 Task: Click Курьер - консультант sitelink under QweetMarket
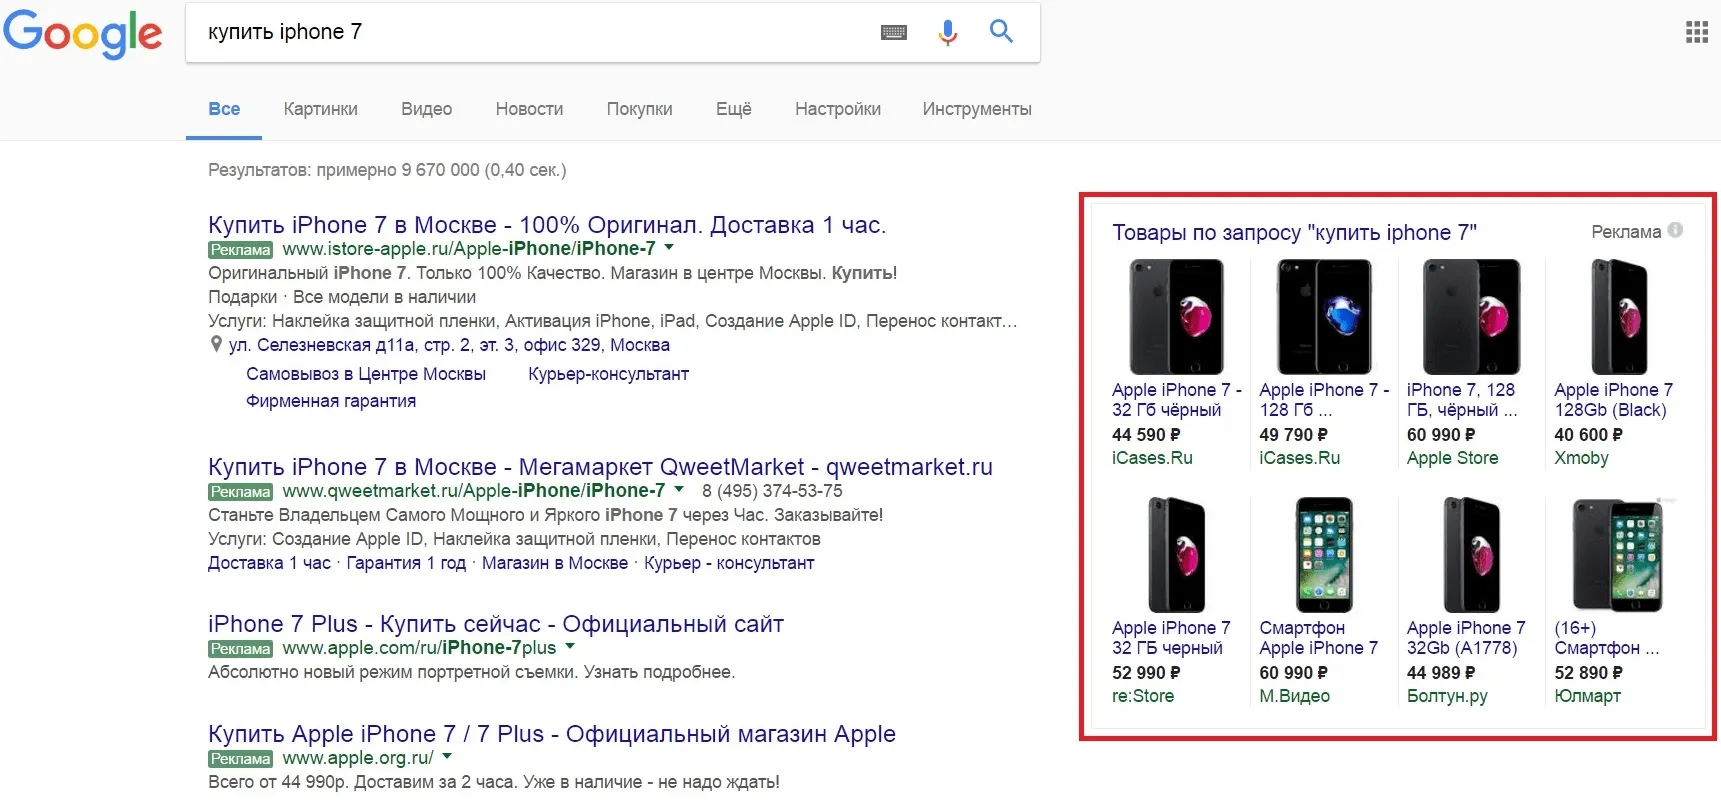(x=729, y=563)
